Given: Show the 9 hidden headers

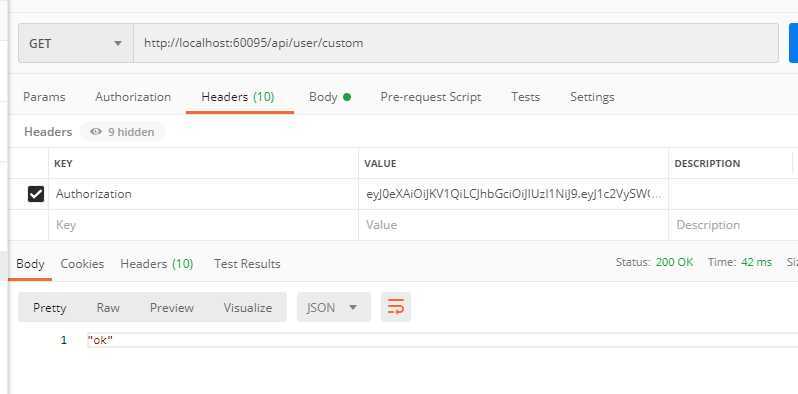Looking at the screenshot, I should pos(122,132).
